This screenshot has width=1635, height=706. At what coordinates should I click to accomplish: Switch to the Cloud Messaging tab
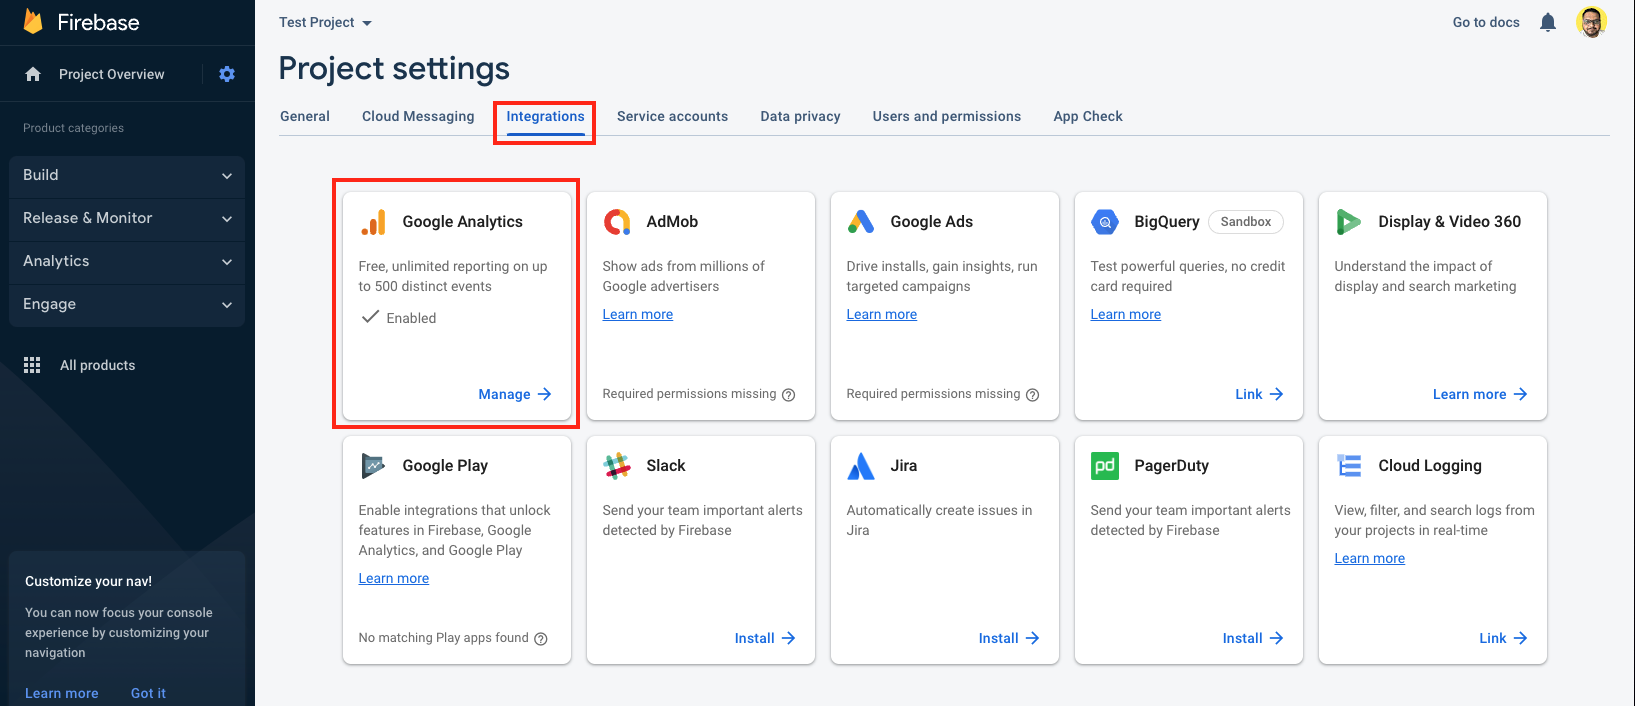[x=418, y=116]
